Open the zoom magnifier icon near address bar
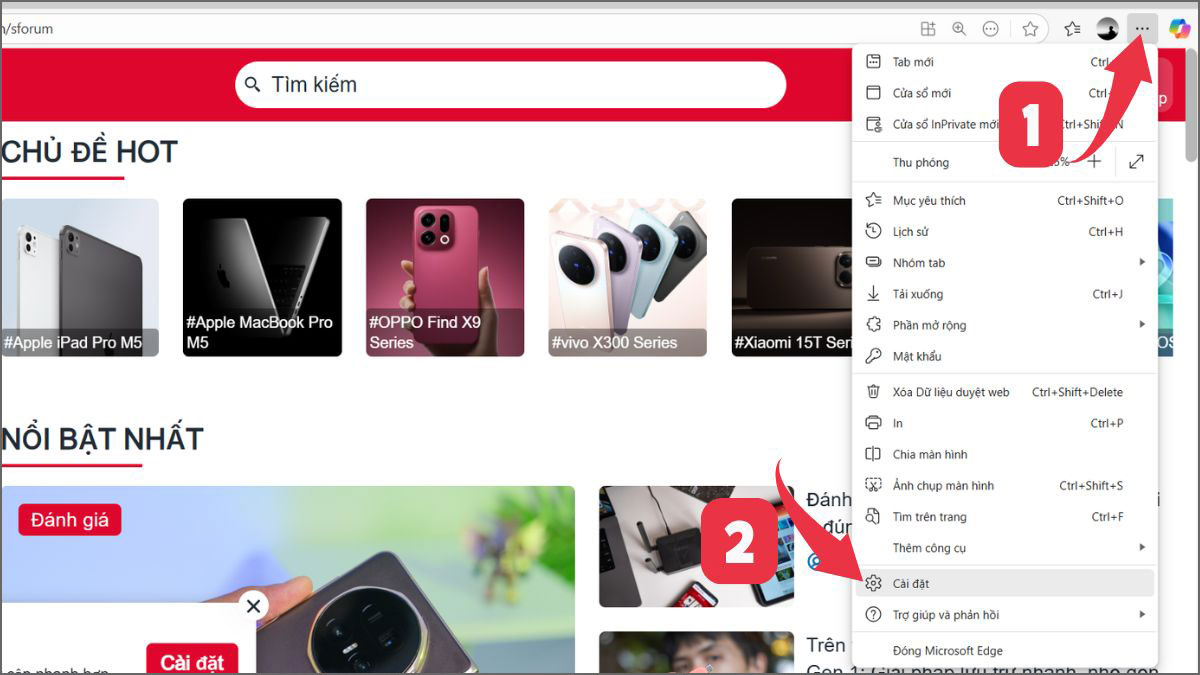Screen dimensions: 1200x675 pos(958,28)
